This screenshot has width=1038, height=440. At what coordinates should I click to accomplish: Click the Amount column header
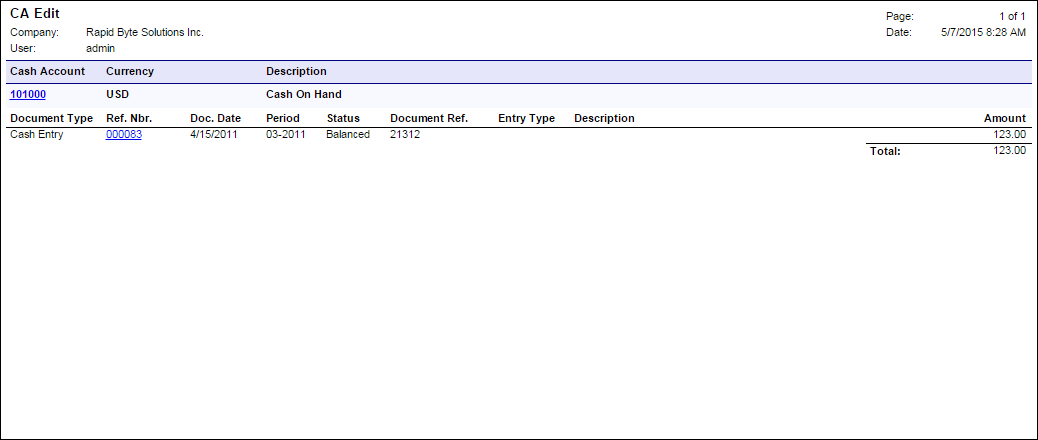click(1004, 119)
